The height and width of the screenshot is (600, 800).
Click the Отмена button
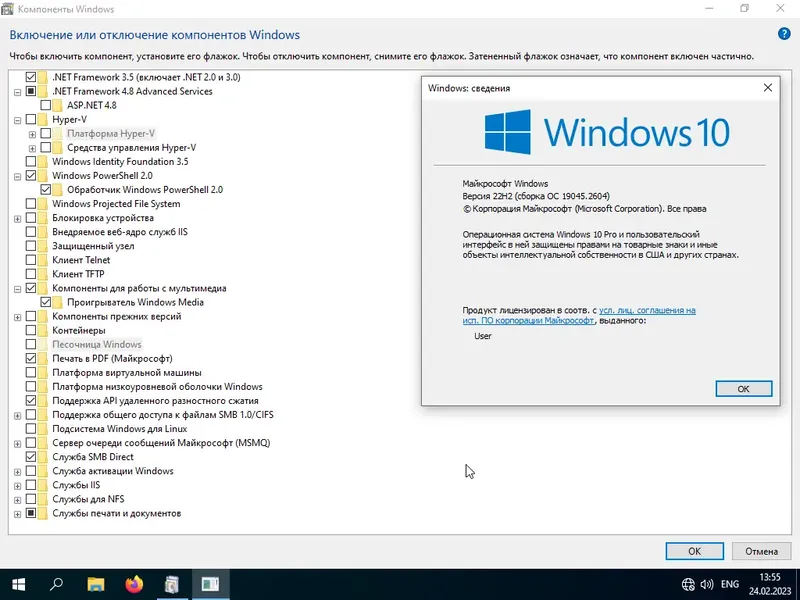pos(761,551)
